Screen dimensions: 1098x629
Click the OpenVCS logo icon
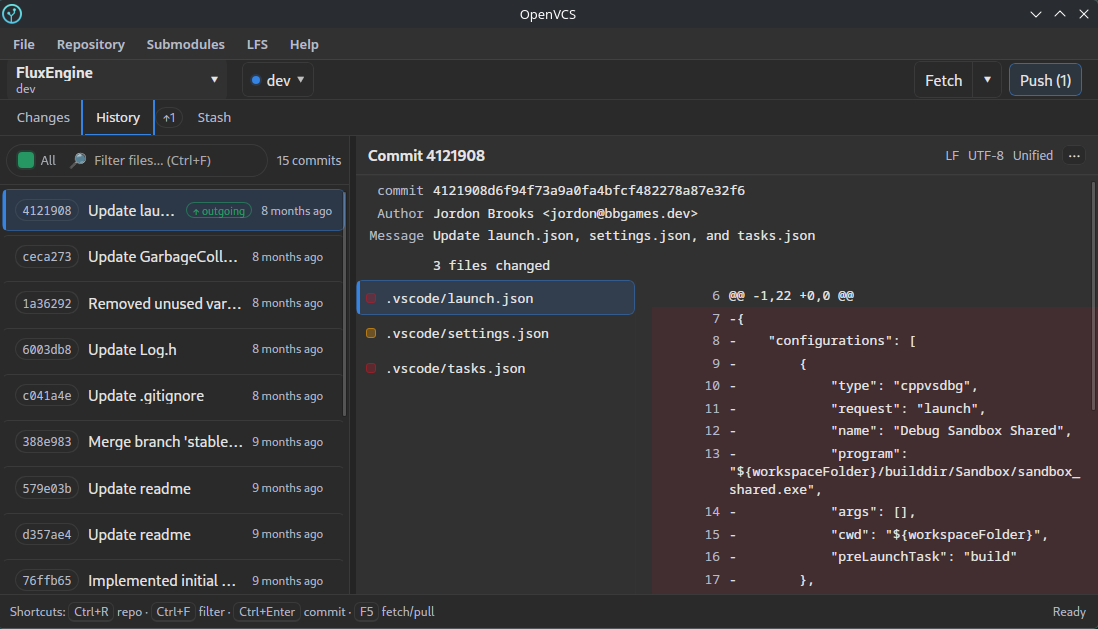coord(14,13)
